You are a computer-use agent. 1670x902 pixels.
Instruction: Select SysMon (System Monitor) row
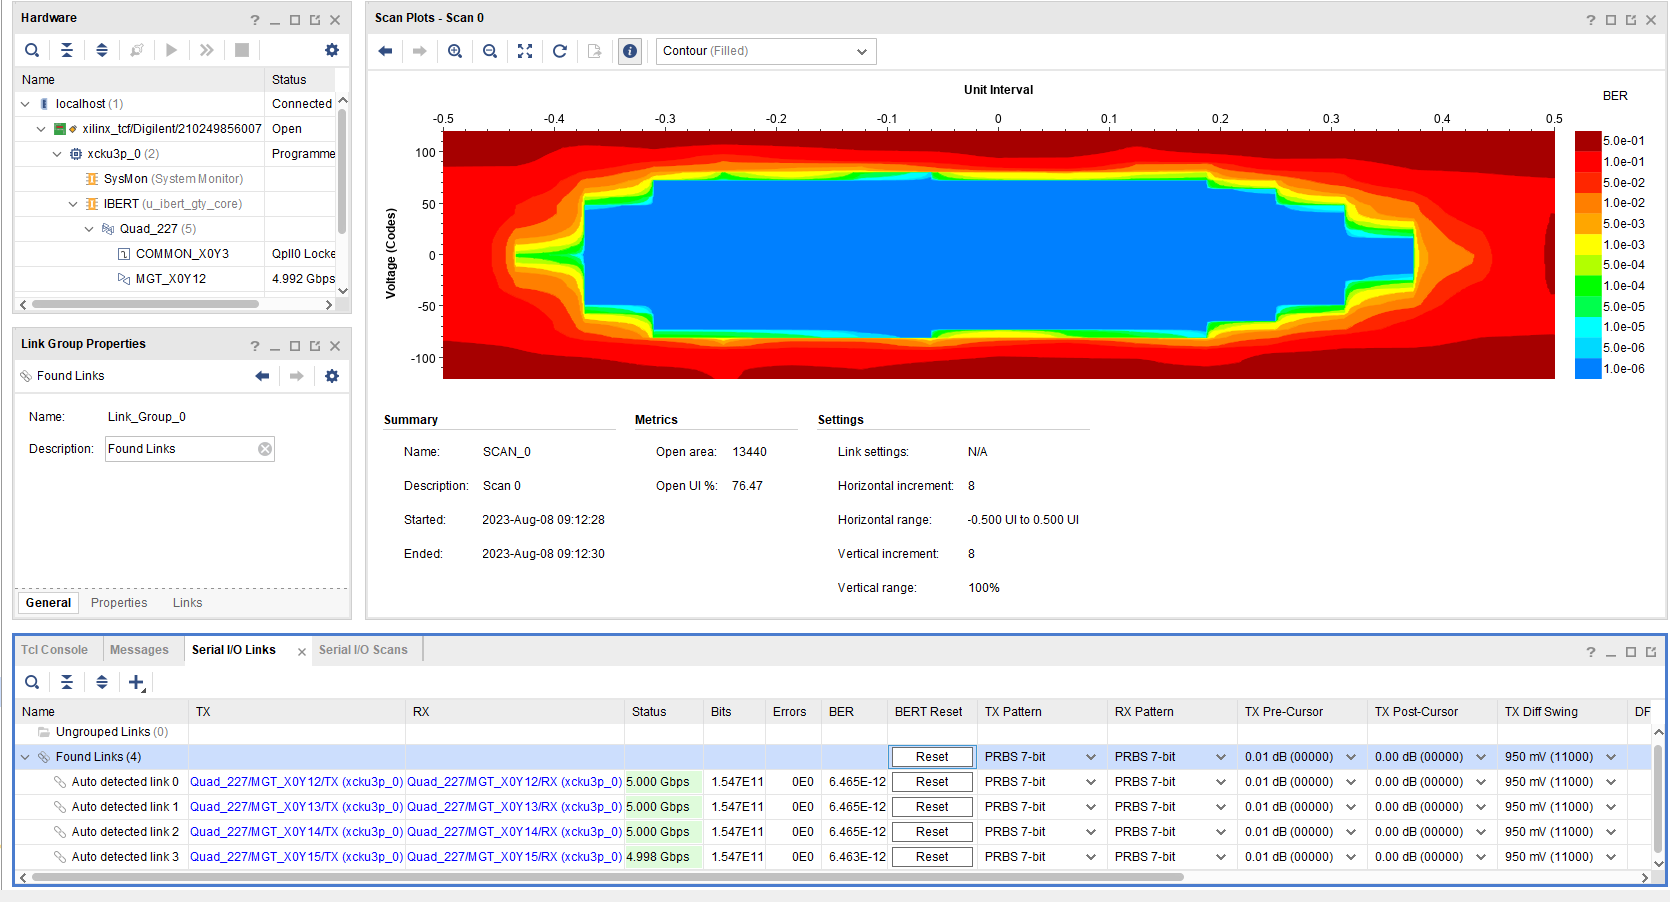click(173, 179)
